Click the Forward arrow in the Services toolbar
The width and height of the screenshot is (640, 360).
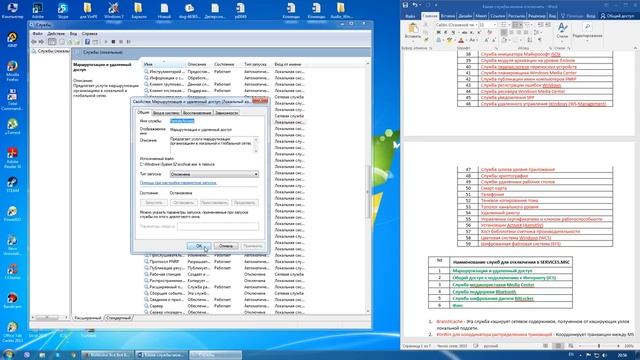point(41,42)
